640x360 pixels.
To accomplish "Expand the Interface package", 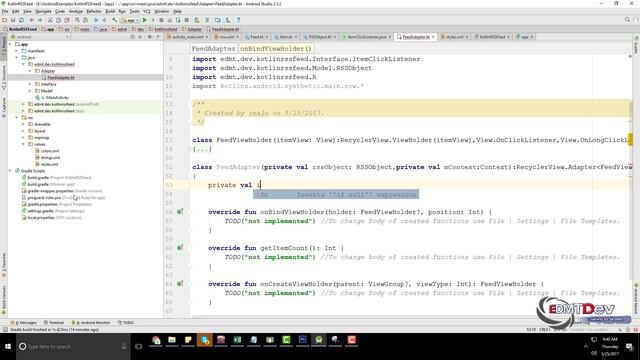I will pos(30,84).
